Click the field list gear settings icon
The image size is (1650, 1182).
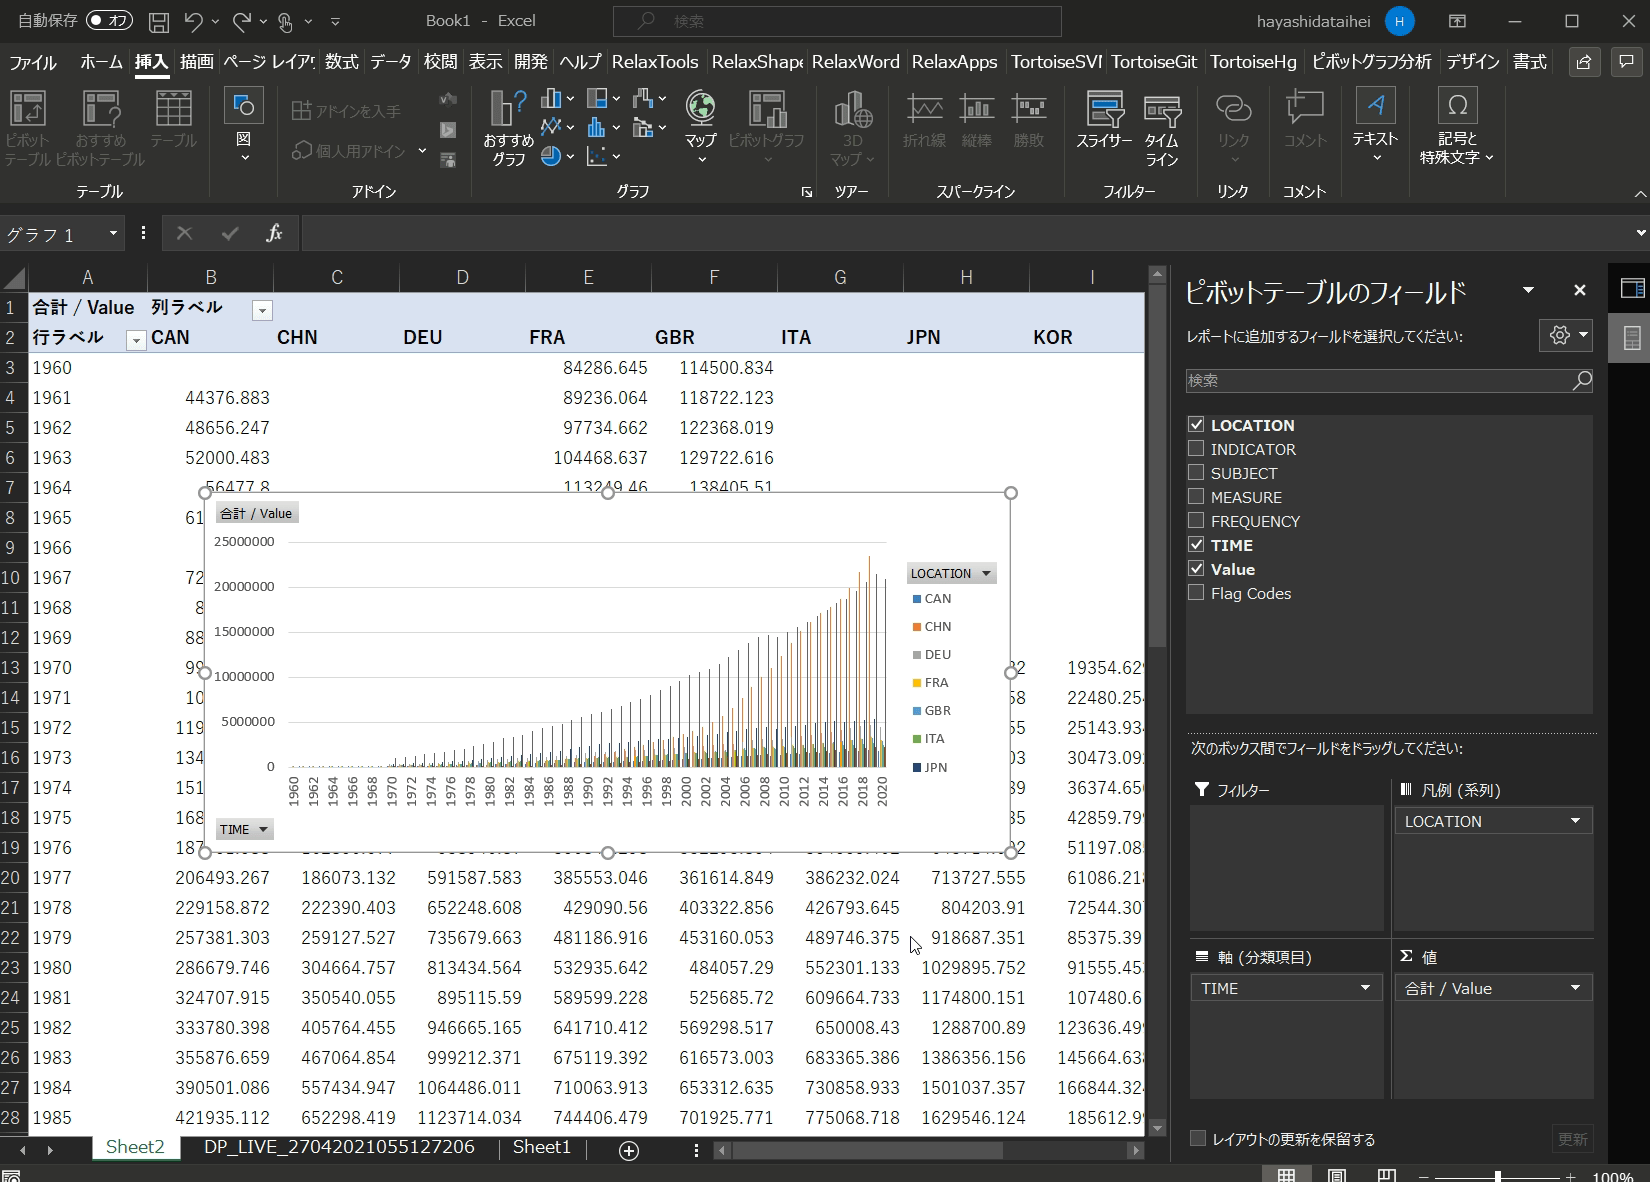pos(1559,336)
